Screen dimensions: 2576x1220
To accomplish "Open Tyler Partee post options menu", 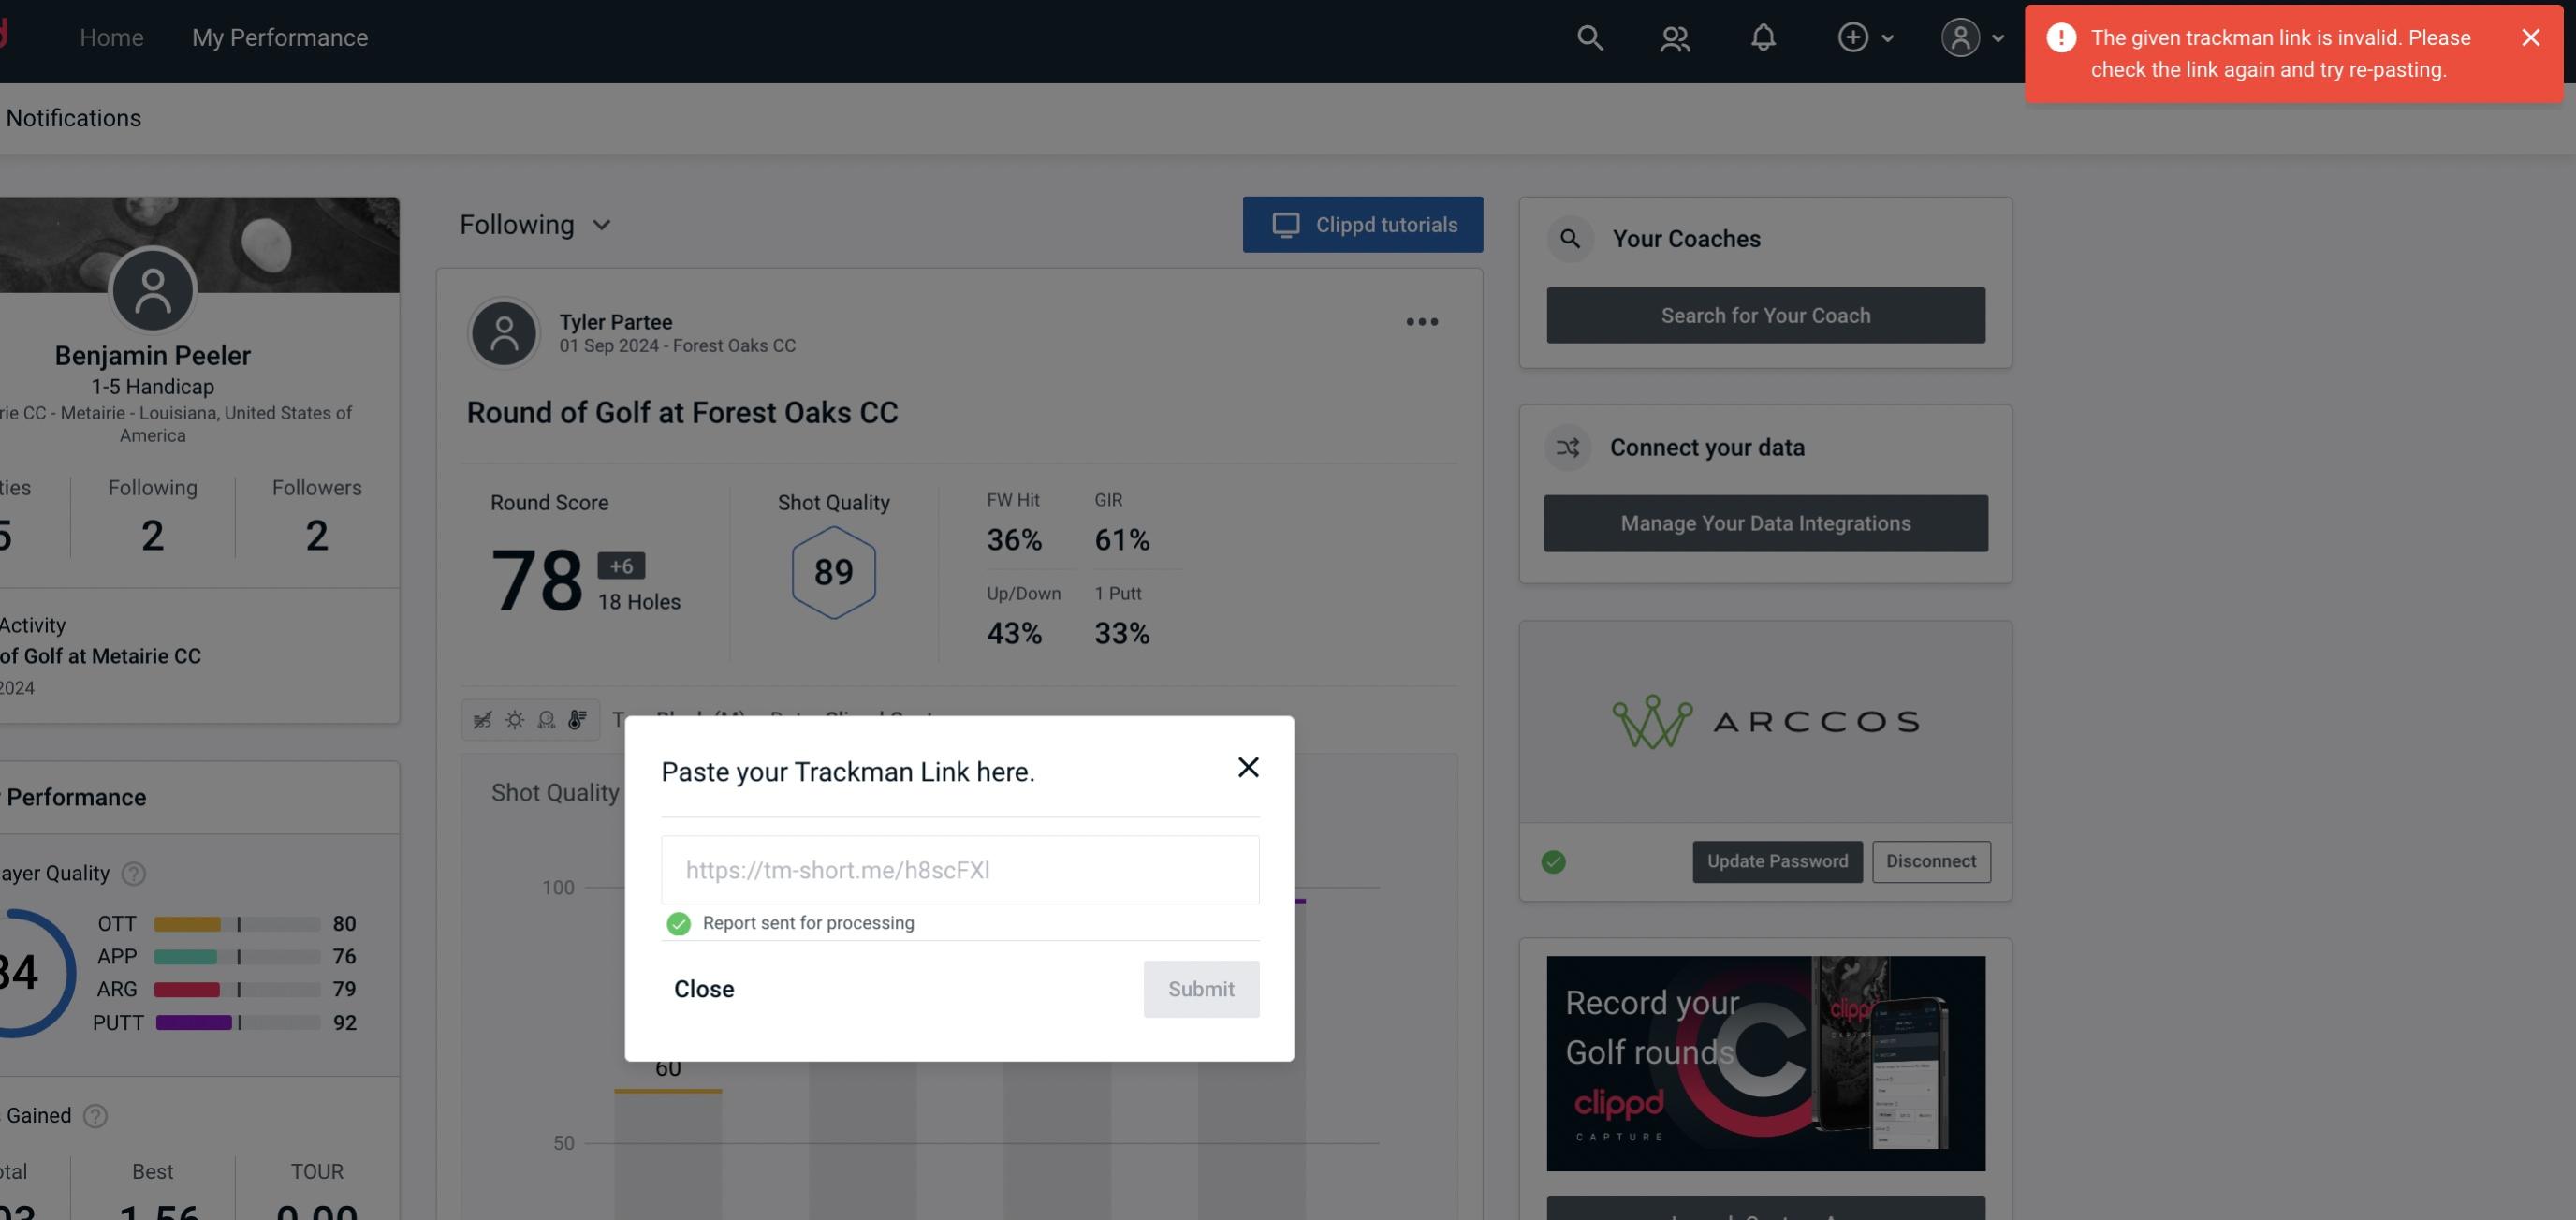I will point(1423,320).
